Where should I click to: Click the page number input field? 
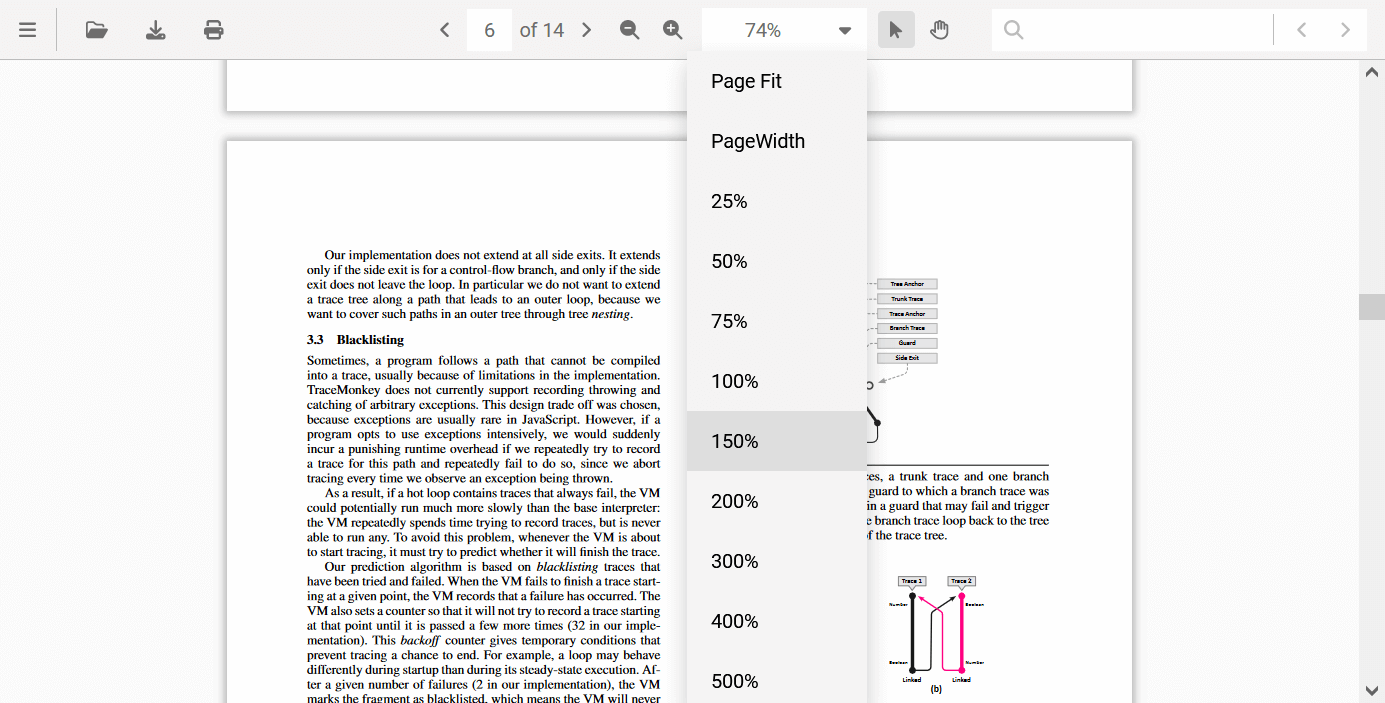coord(489,30)
